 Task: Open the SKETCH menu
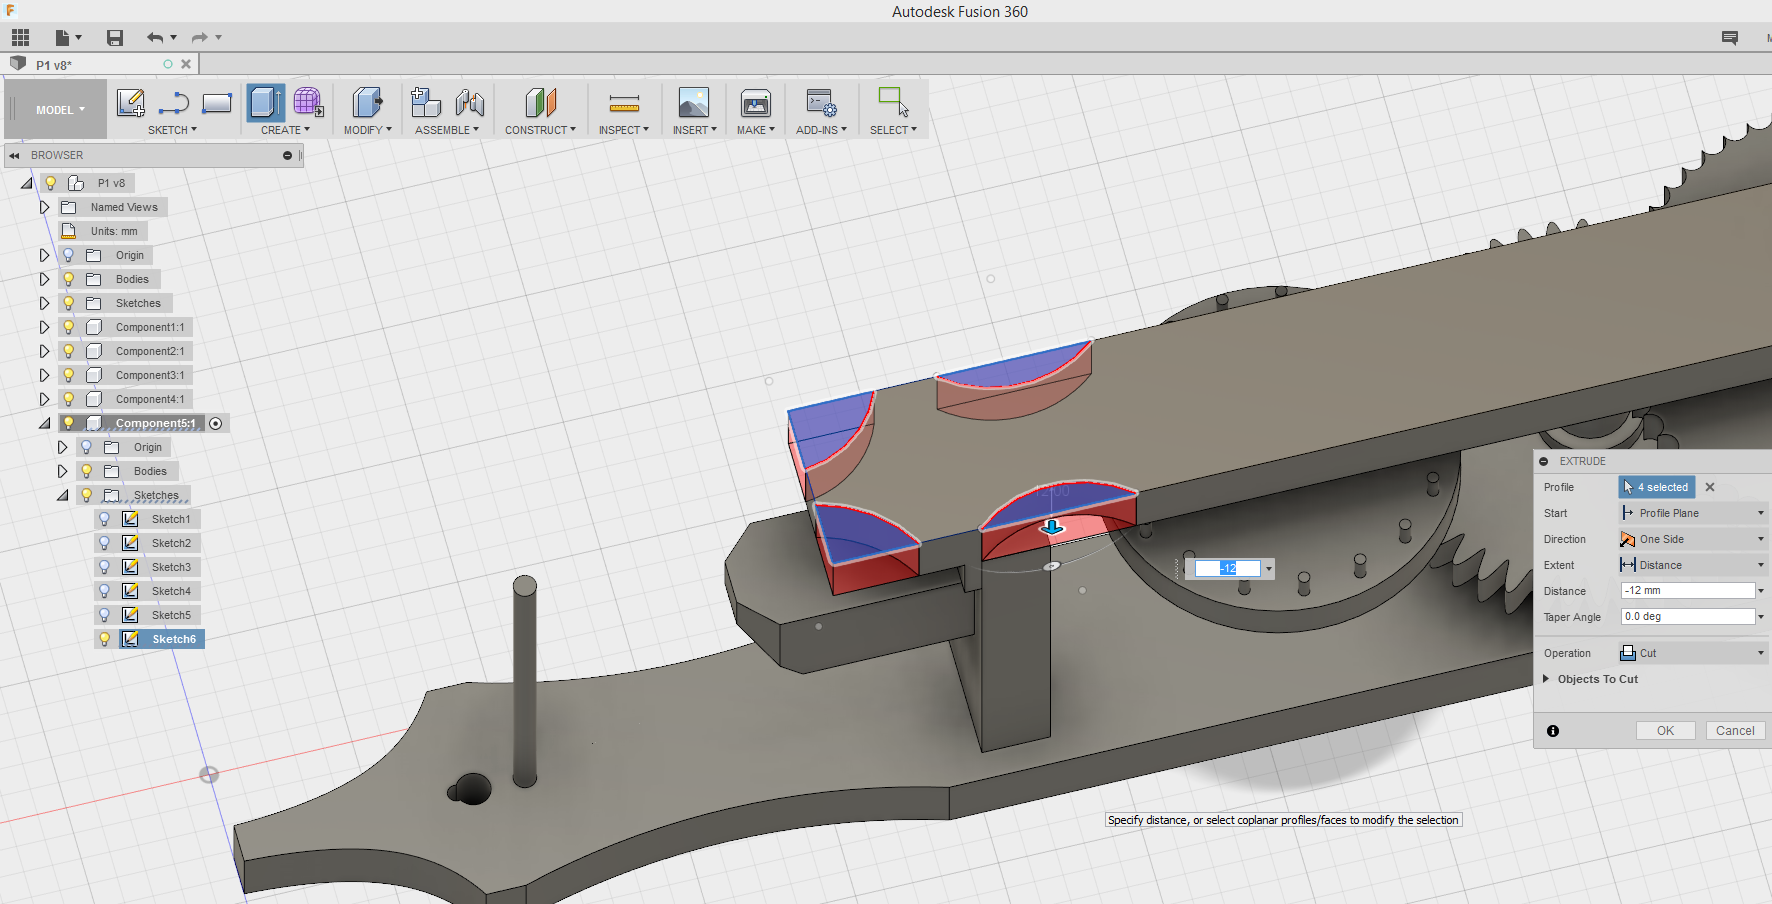[x=172, y=130]
